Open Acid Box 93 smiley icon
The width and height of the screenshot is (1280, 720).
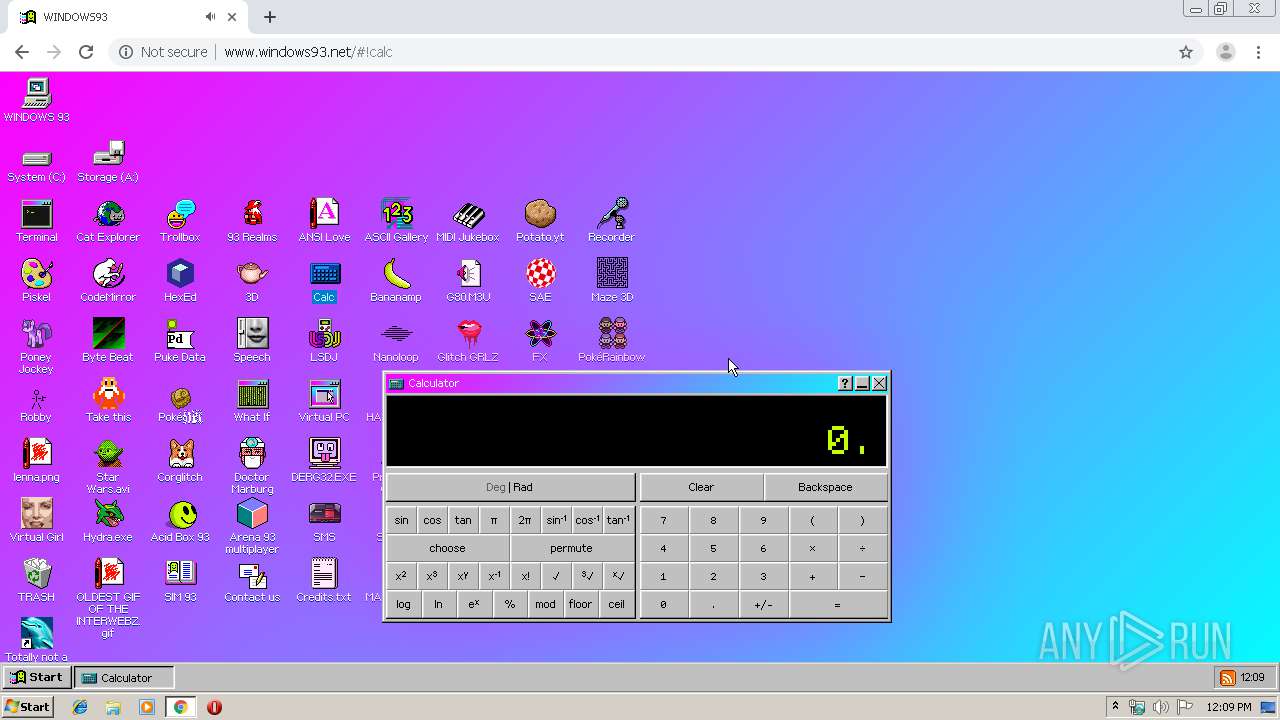click(180, 521)
